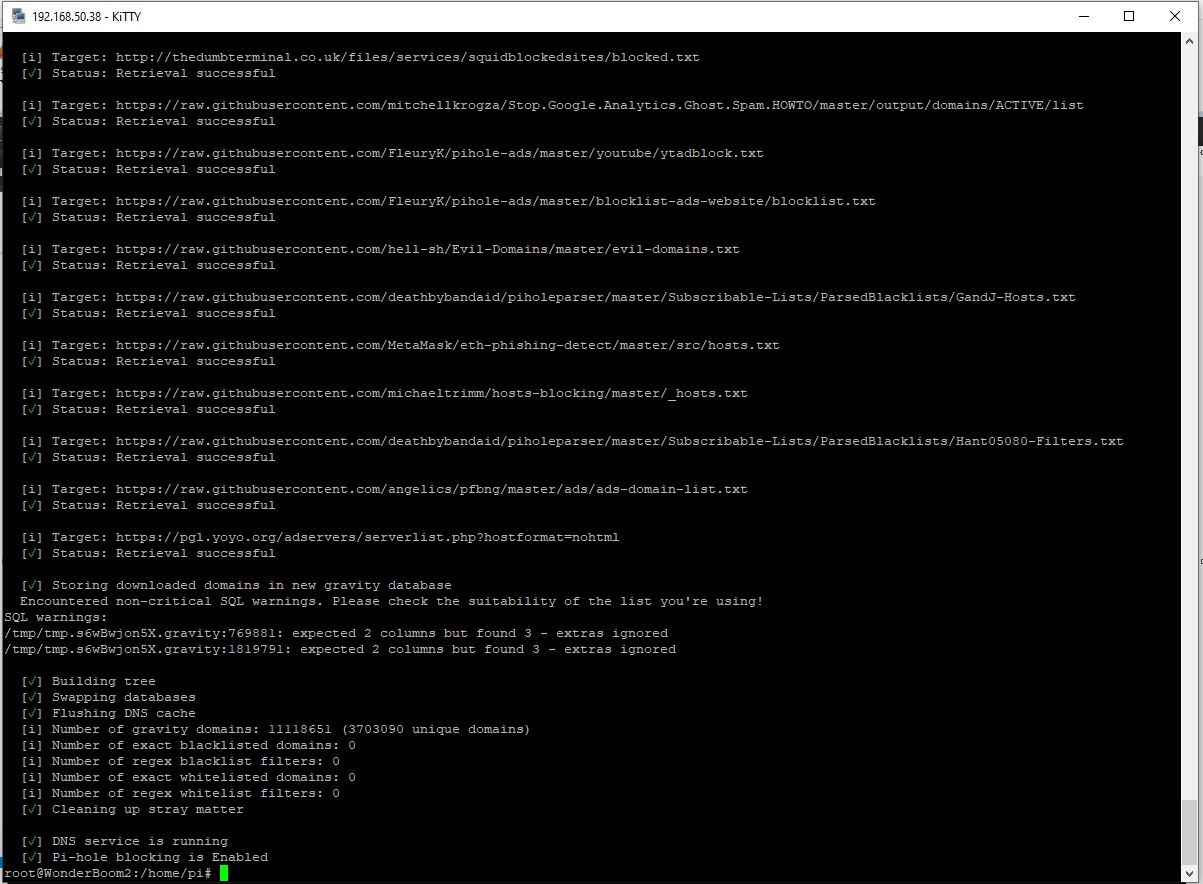Viewport: 1203px width, 884px height.
Task: Click the hell-sh evil-domains.txt target URL
Action: coord(427,249)
